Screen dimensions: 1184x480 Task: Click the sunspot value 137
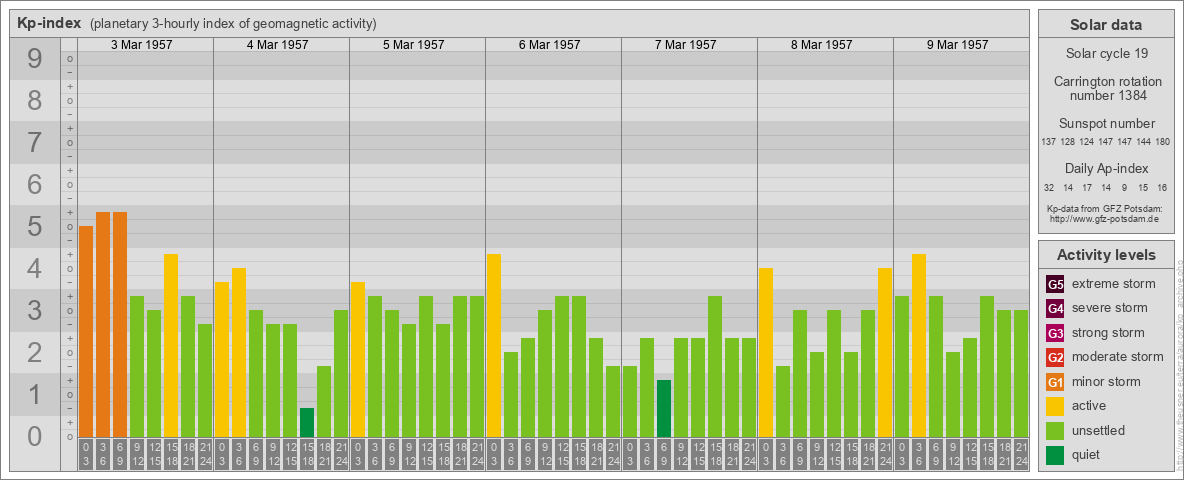[1048, 142]
